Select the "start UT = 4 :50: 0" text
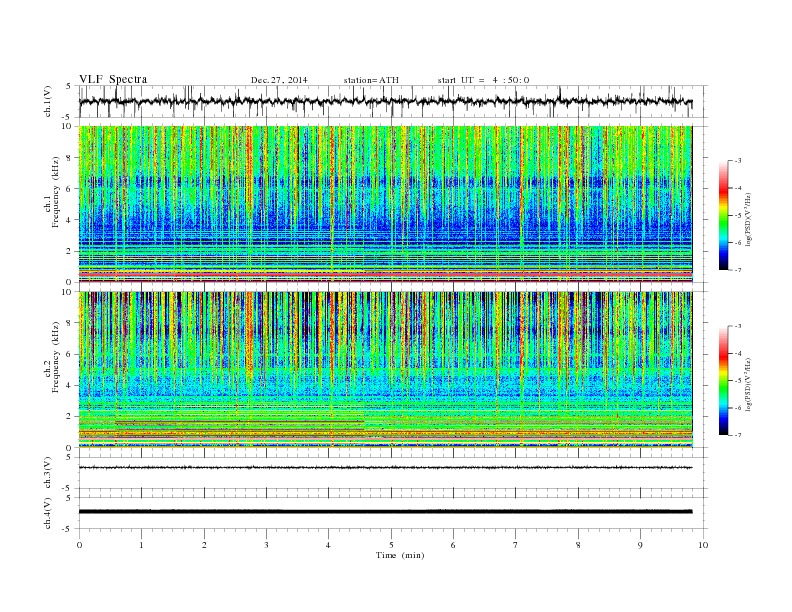The width and height of the screenshot is (792, 612). [x=483, y=80]
